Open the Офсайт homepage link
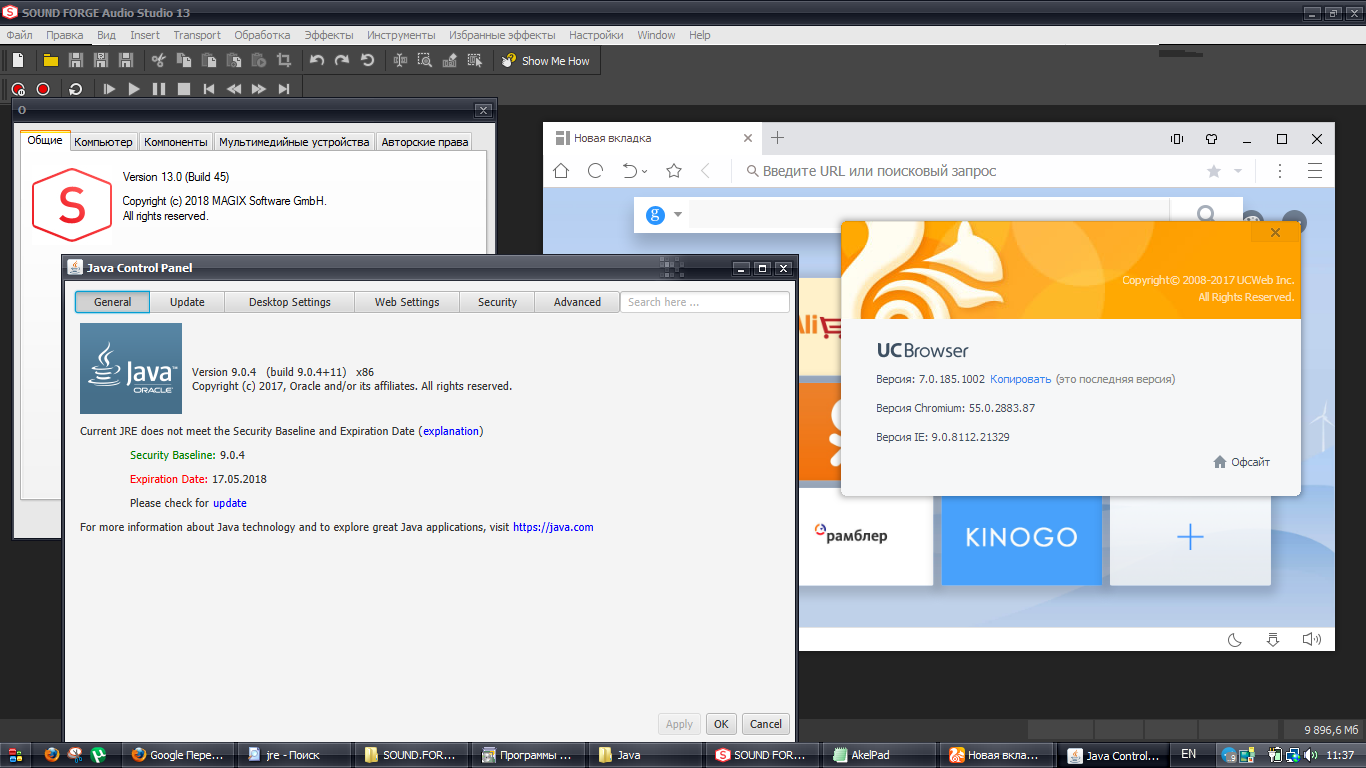This screenshot has height=768, width=1366. pos(1241,462)
